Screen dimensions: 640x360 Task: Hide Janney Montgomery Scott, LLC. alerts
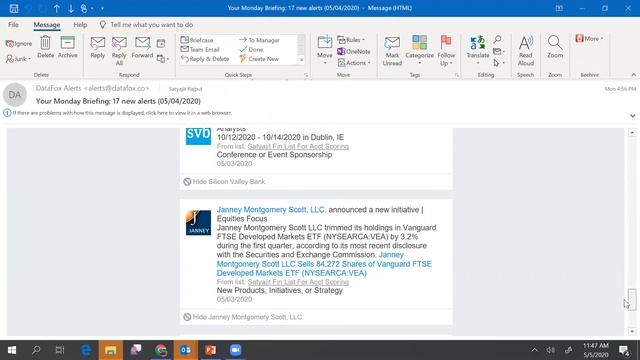pyautogui.click(x=243, y=317)
